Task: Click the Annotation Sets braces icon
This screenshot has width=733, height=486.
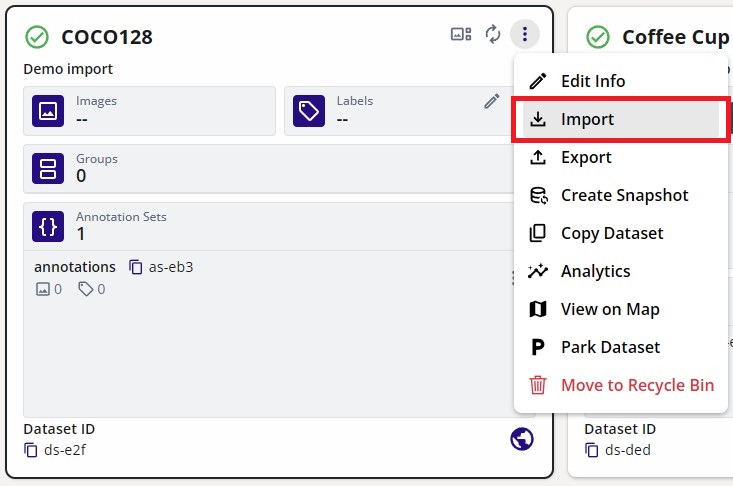Action: (48, 227)
